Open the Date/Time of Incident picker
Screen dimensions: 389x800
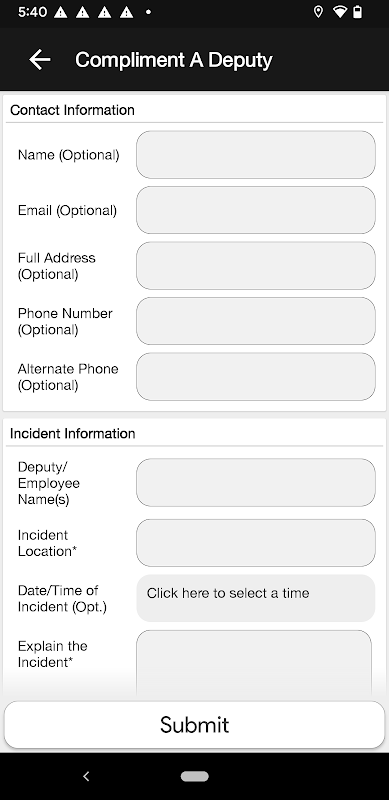click(x=256, y=598)
